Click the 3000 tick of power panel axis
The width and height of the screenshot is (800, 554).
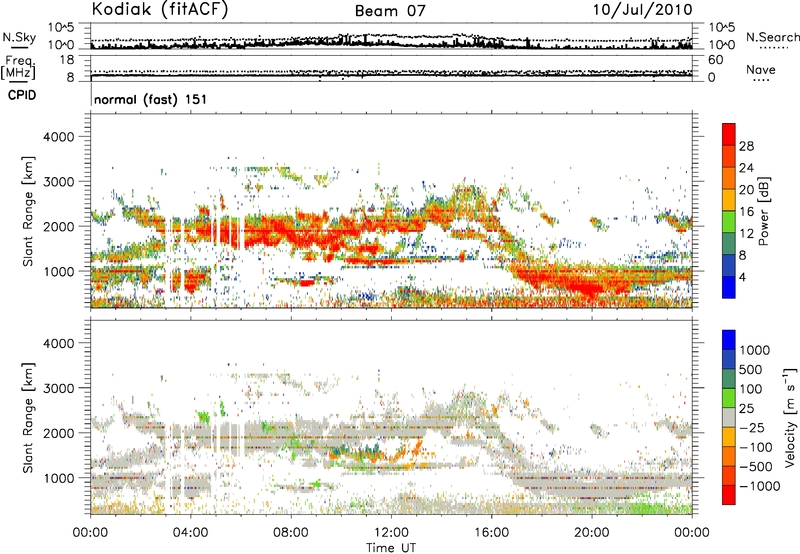pos(58,182)
